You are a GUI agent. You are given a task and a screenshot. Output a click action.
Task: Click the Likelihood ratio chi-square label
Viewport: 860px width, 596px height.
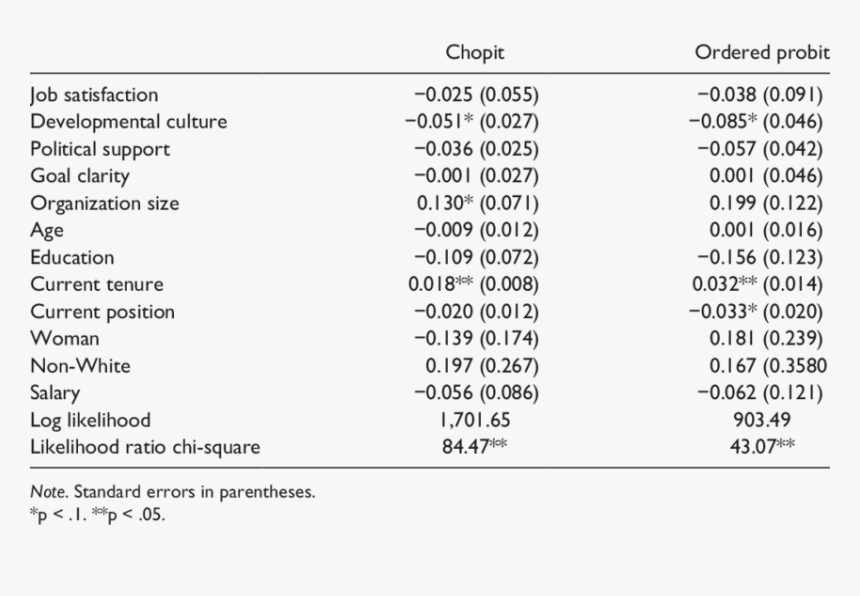click(x=145, y=446)
